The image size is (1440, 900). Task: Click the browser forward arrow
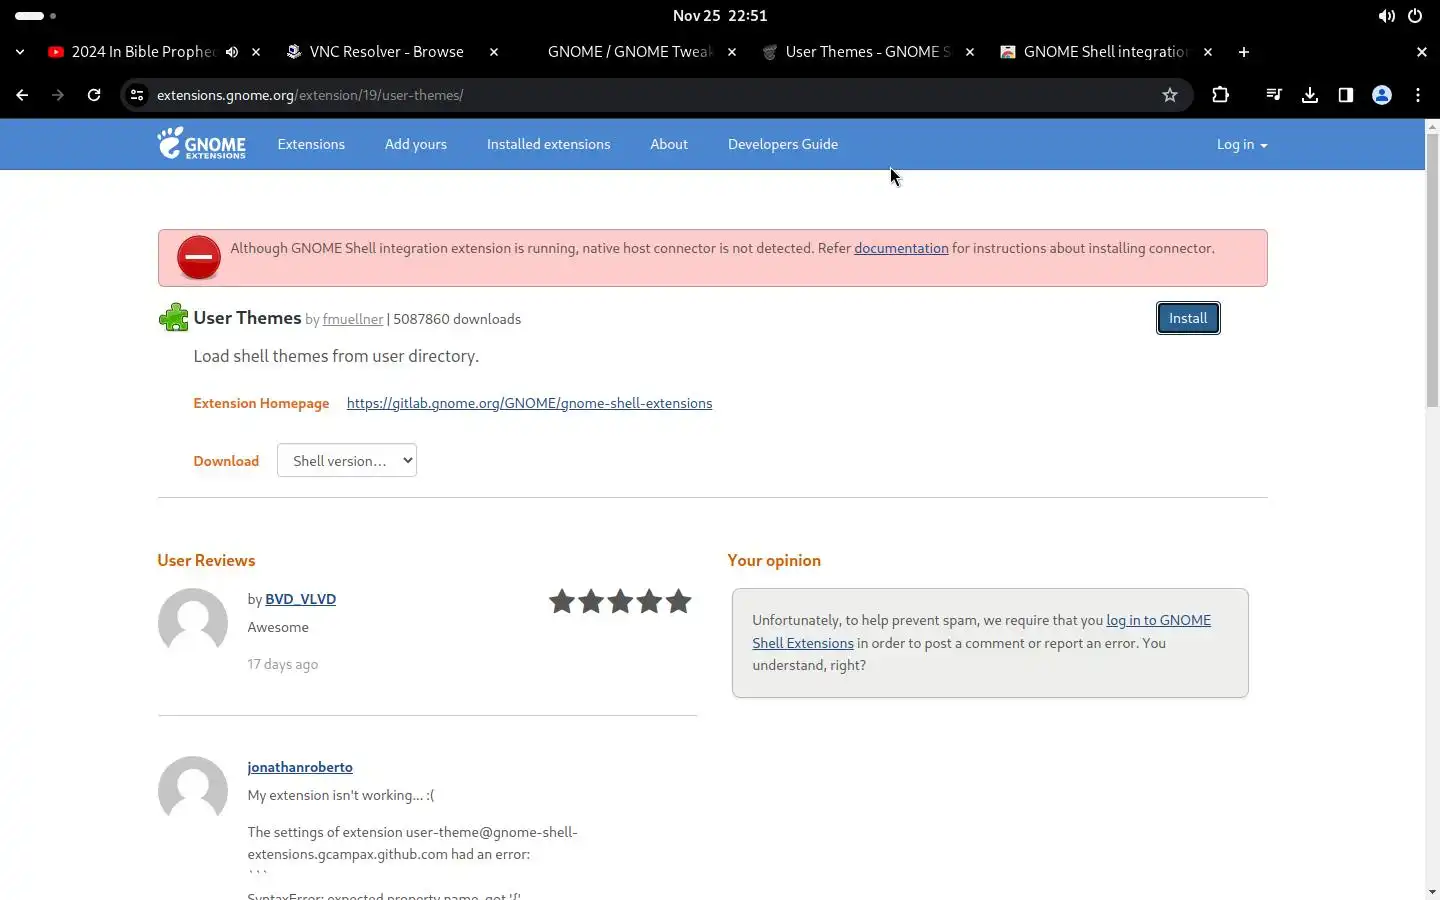[58, 95]
